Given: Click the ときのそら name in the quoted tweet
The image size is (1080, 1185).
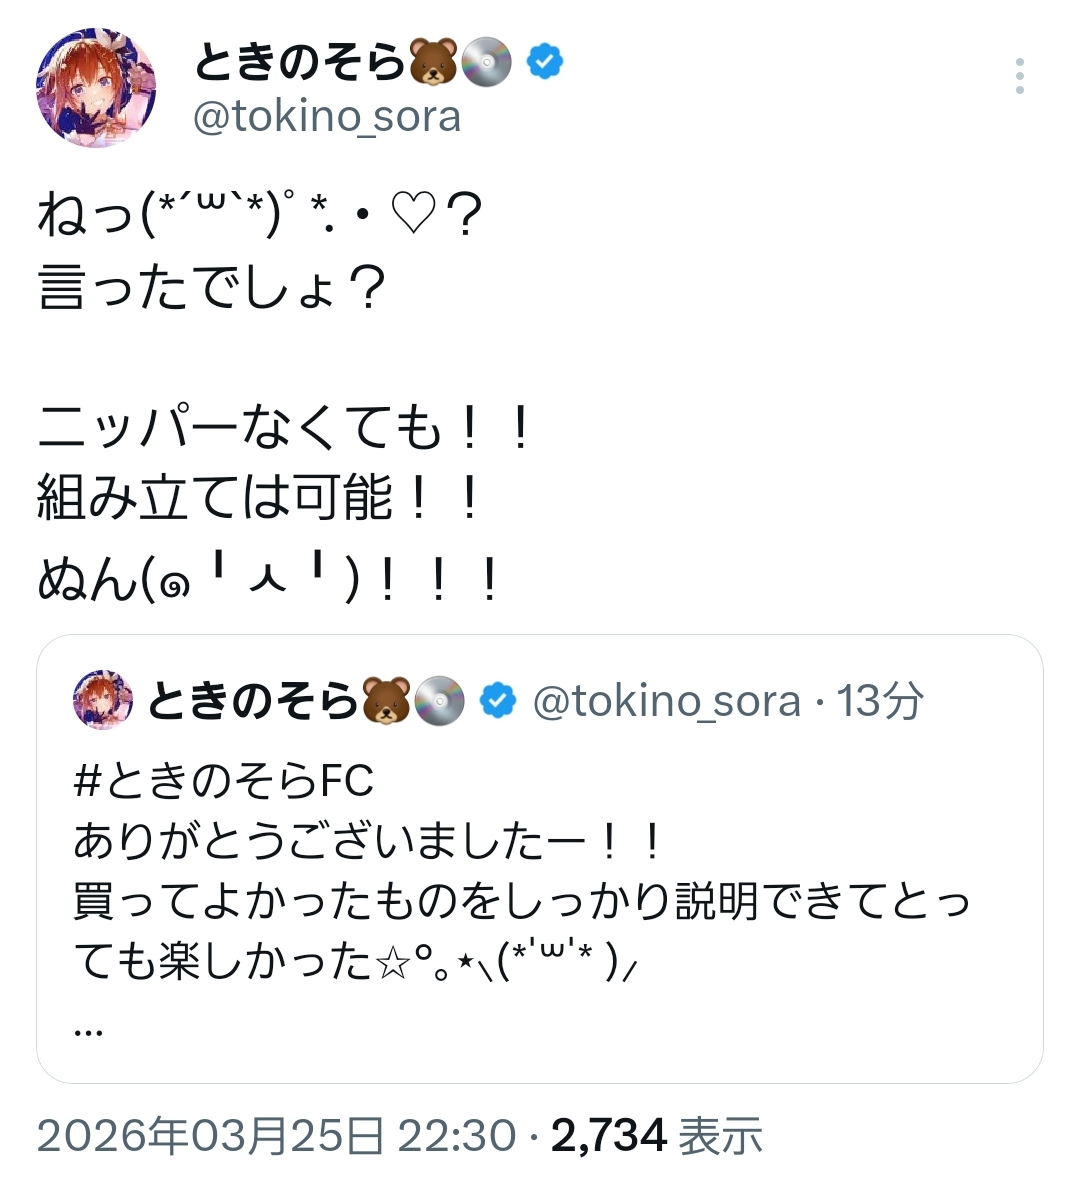Looking at the screenshot, I should (x=252, y=701).
